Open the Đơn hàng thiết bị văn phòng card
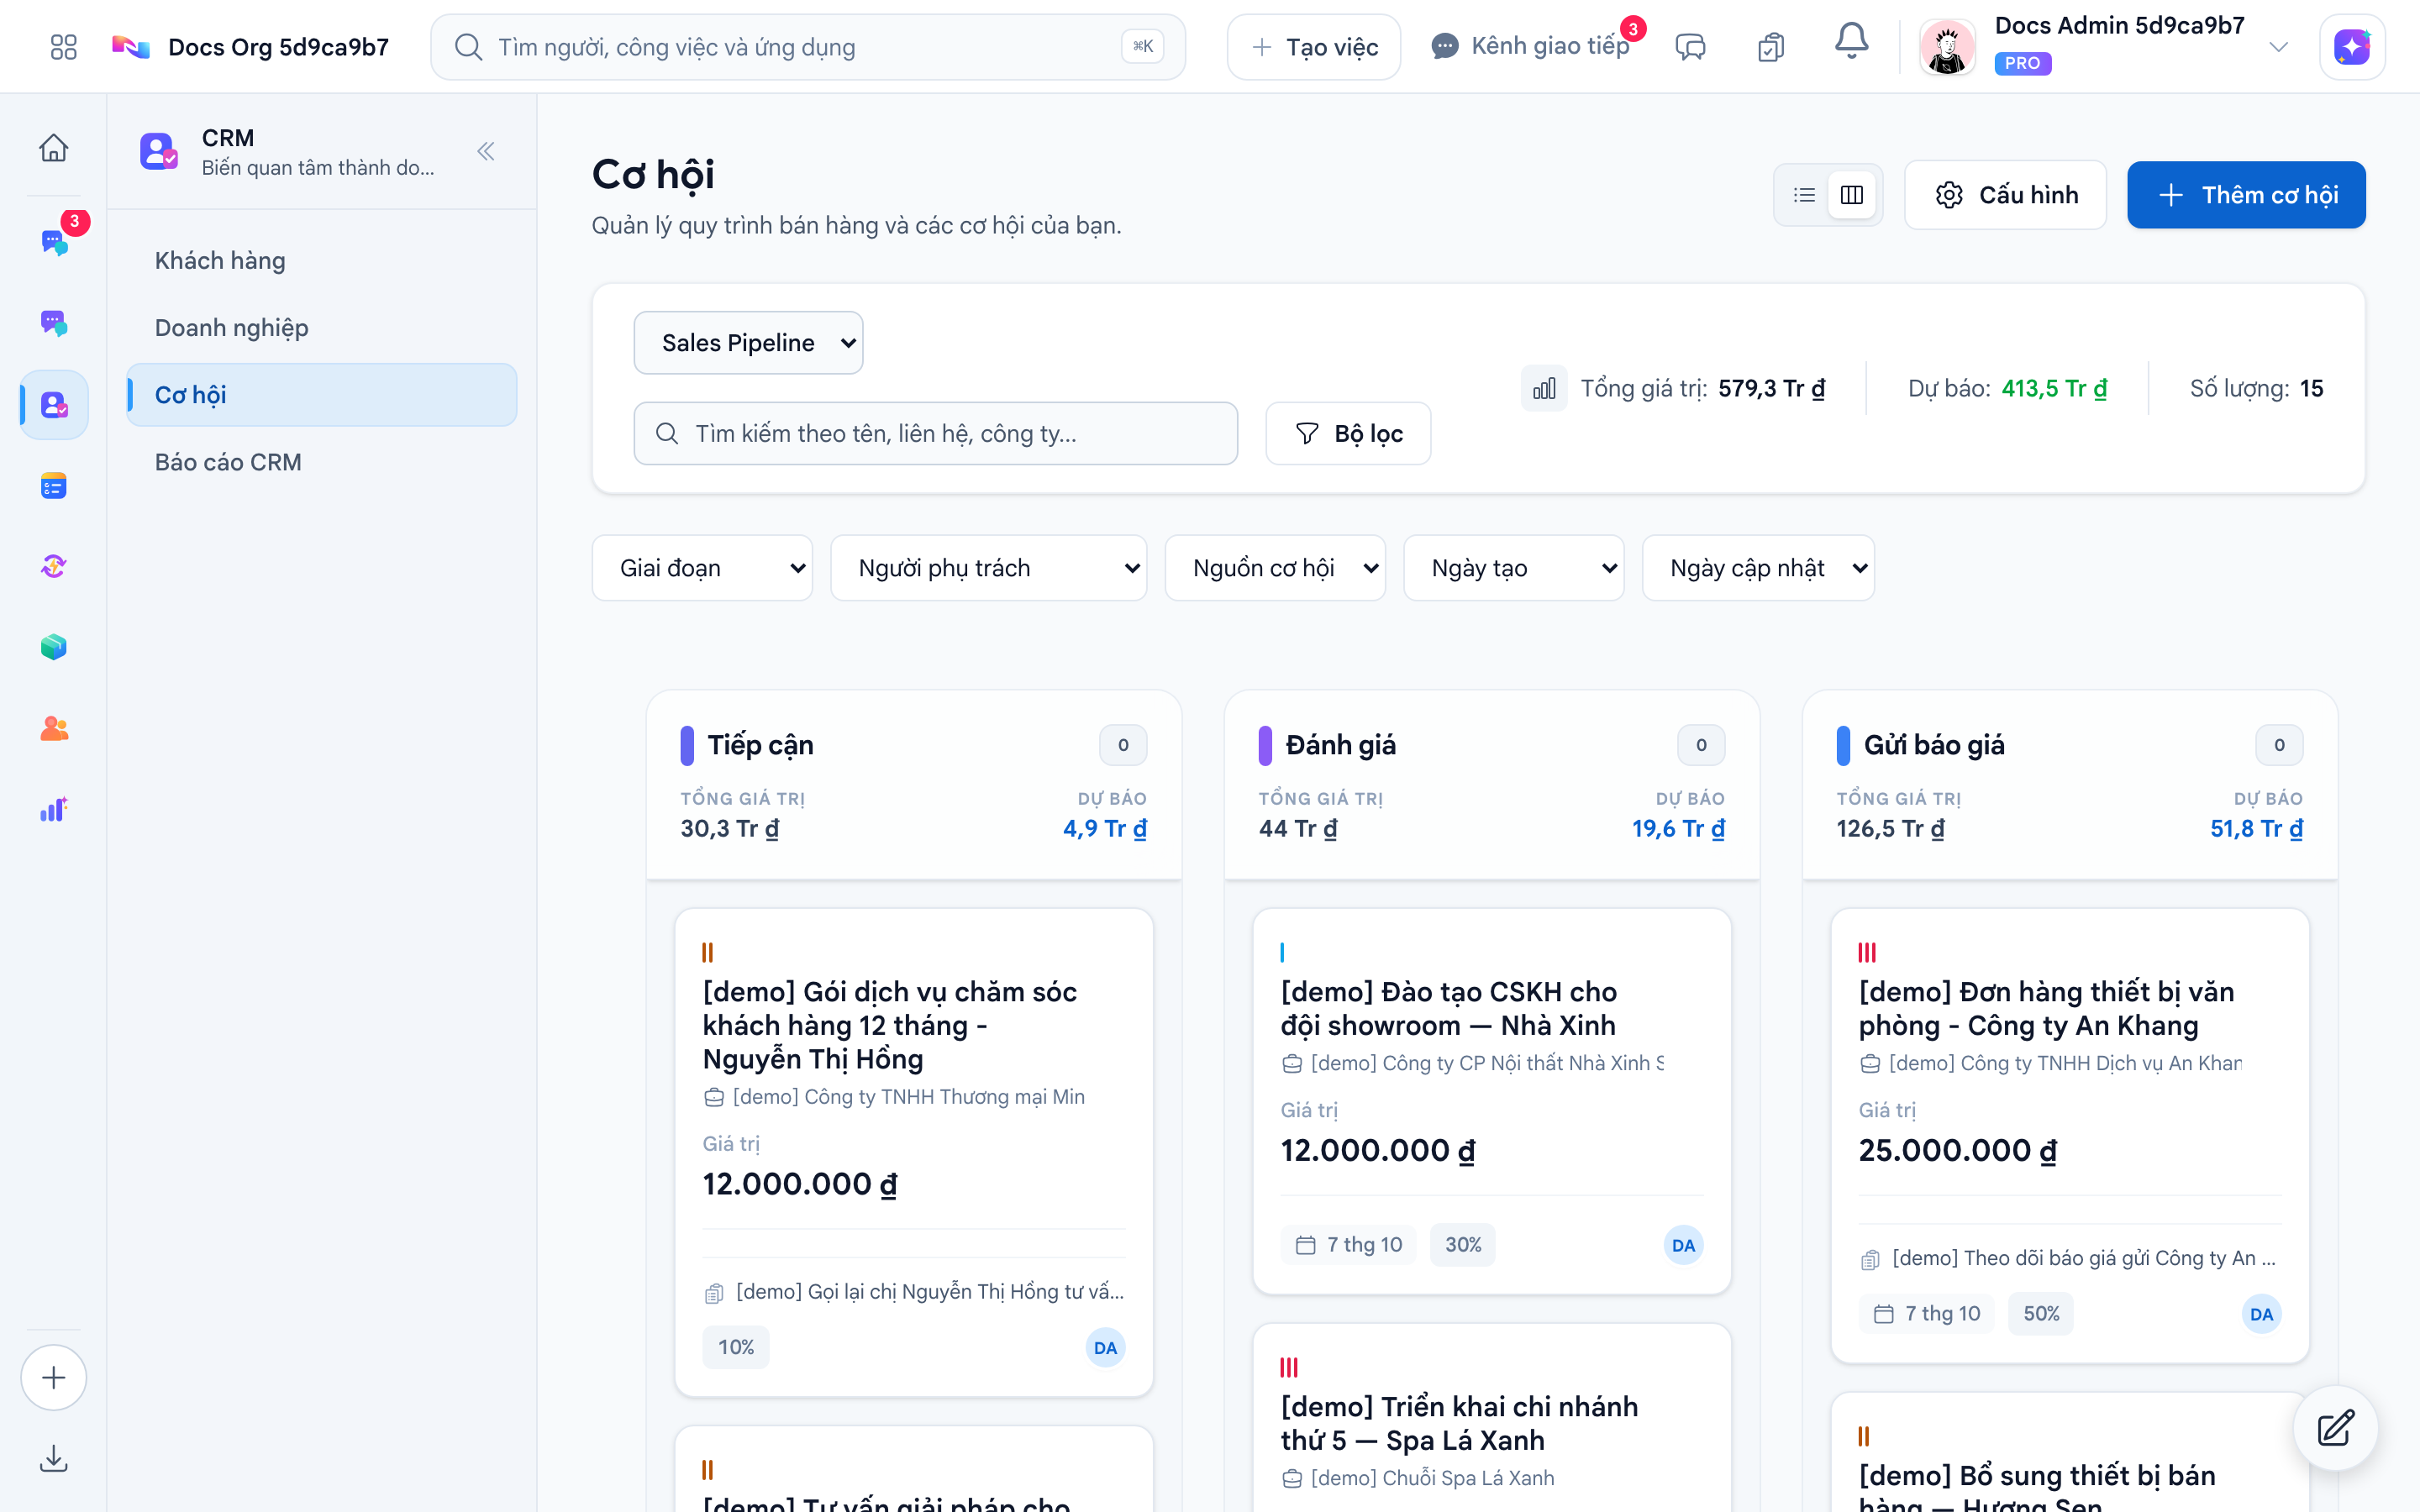 2069,1134
